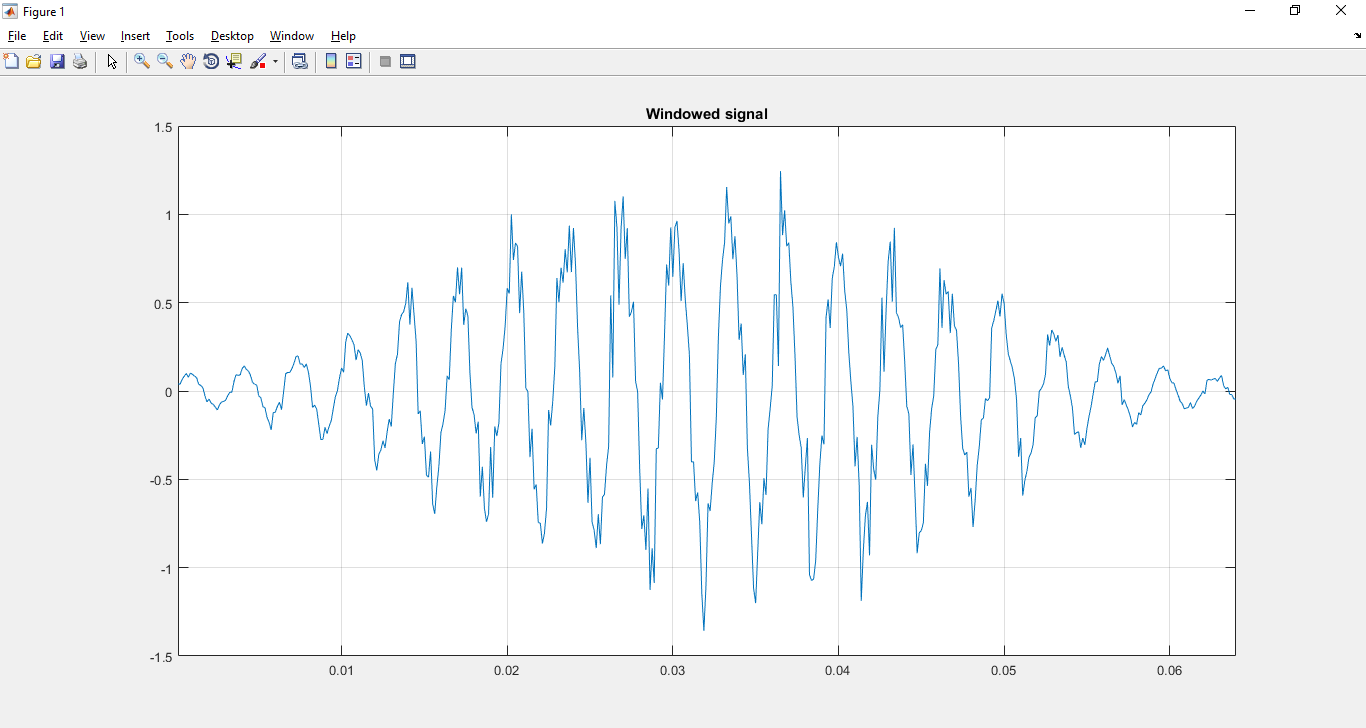Image resolution: width=1366 pixels, height=728 pixels.
Task: Activate the Zoom Out magnifier tool
Action: pos(165,61)
